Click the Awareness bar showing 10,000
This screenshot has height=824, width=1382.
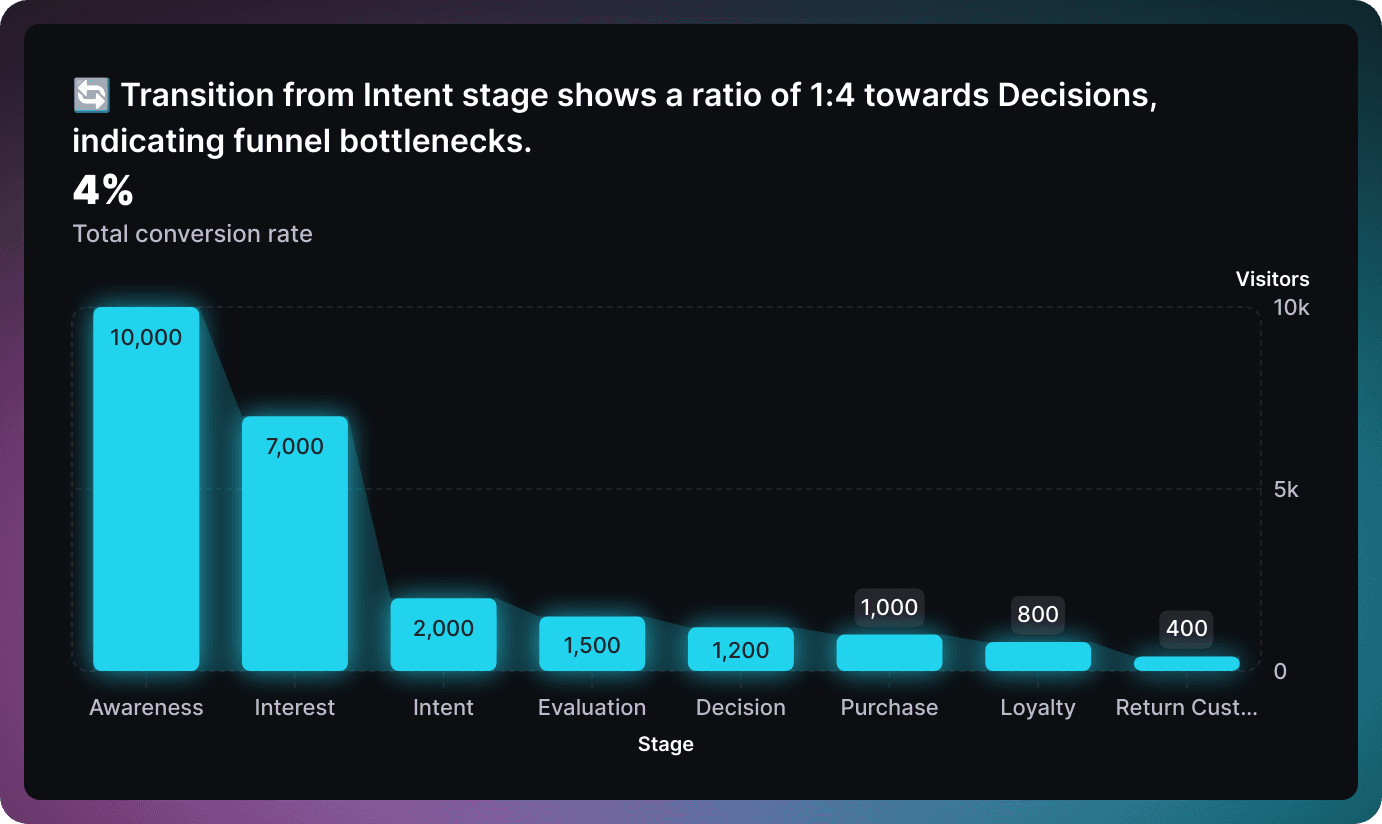tap(146, 488)
